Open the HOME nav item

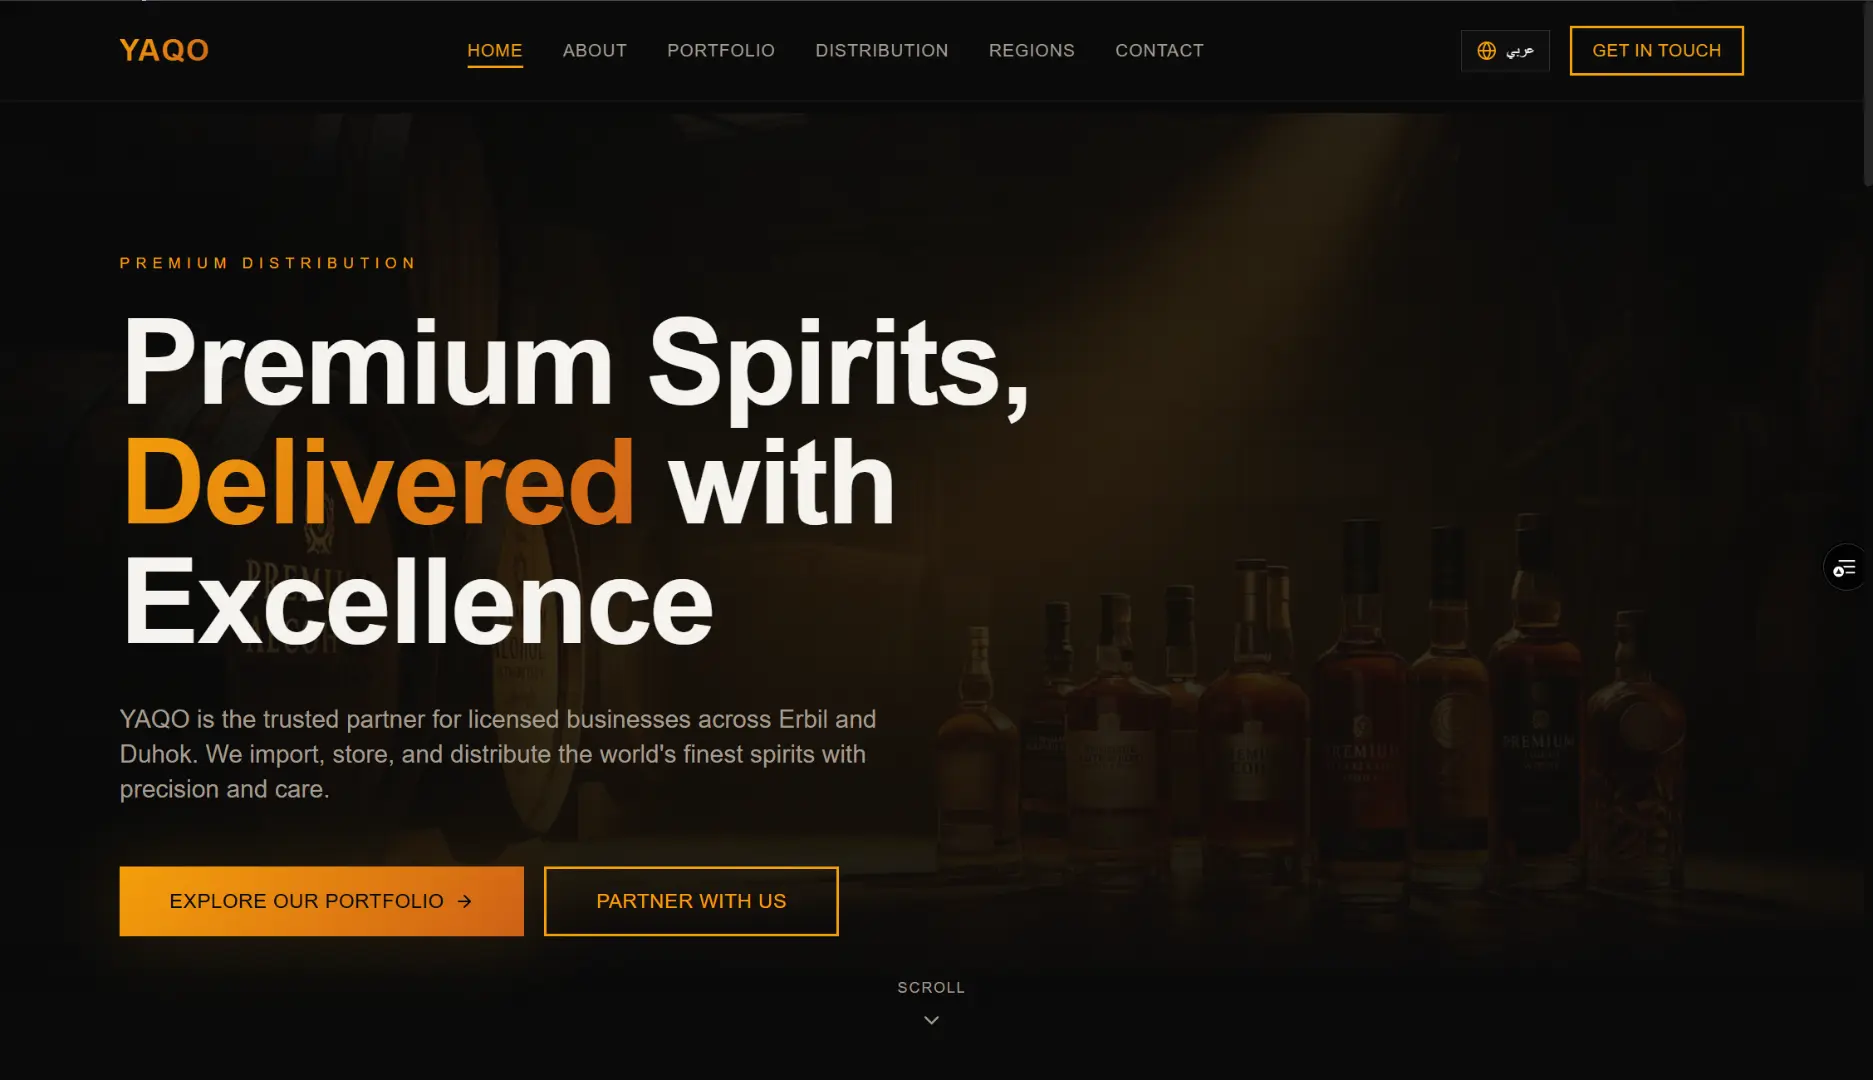(495, 50)
